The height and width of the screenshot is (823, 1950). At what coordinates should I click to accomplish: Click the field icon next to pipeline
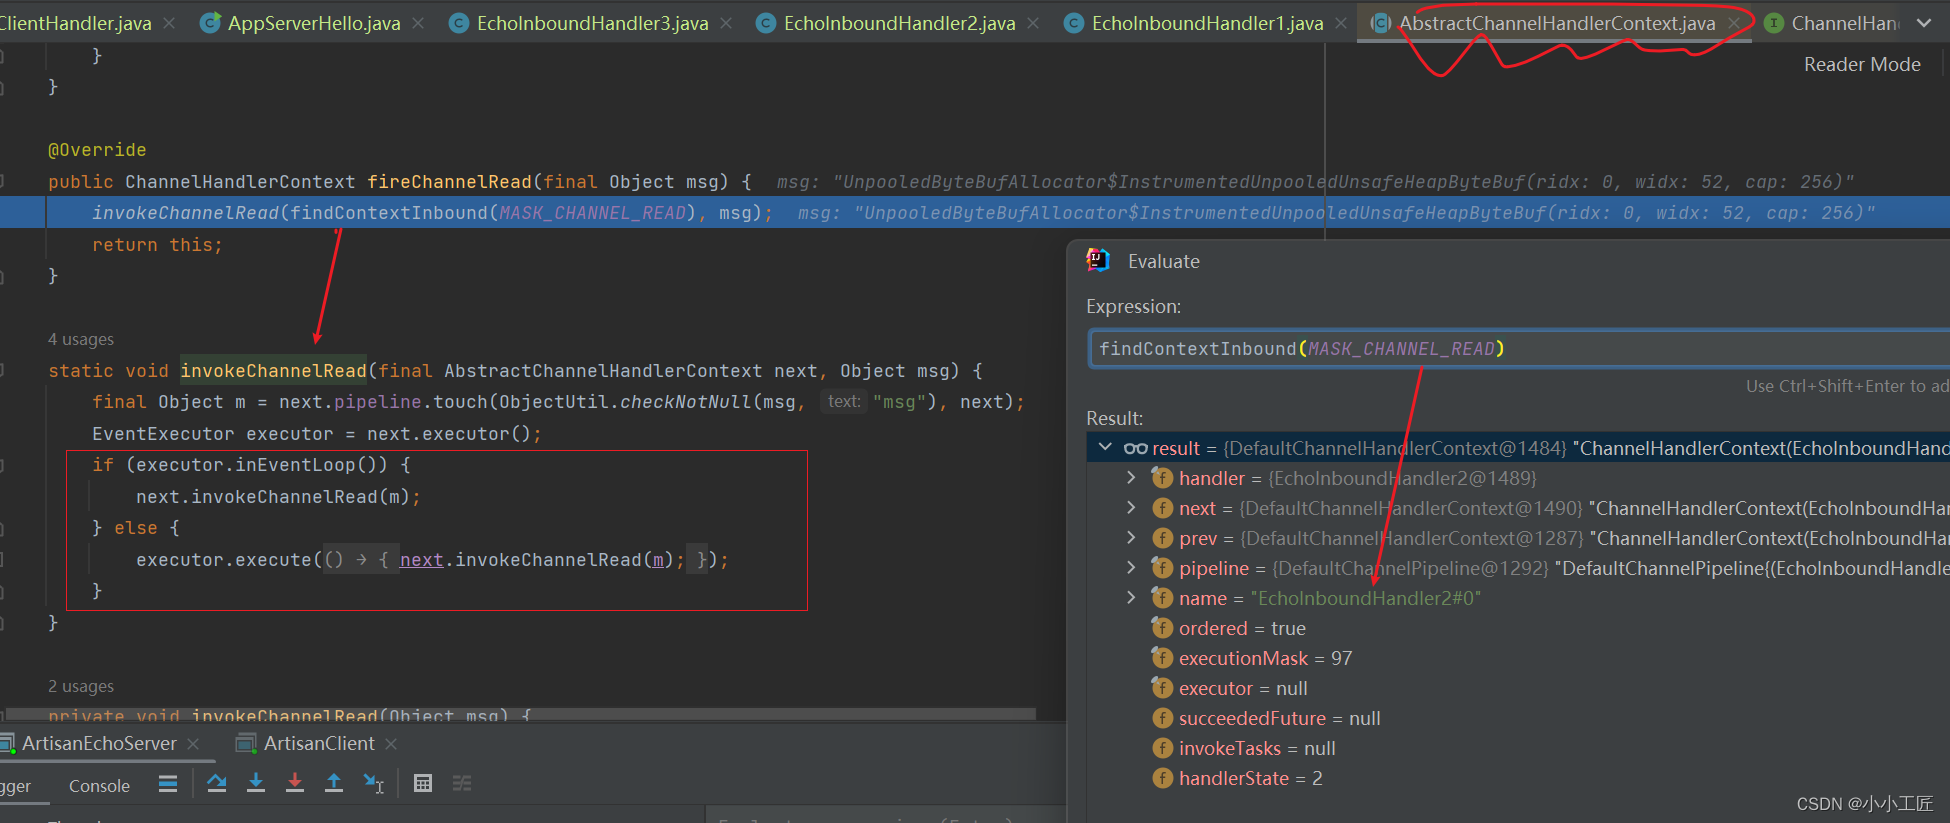[x=1162, y=568]
